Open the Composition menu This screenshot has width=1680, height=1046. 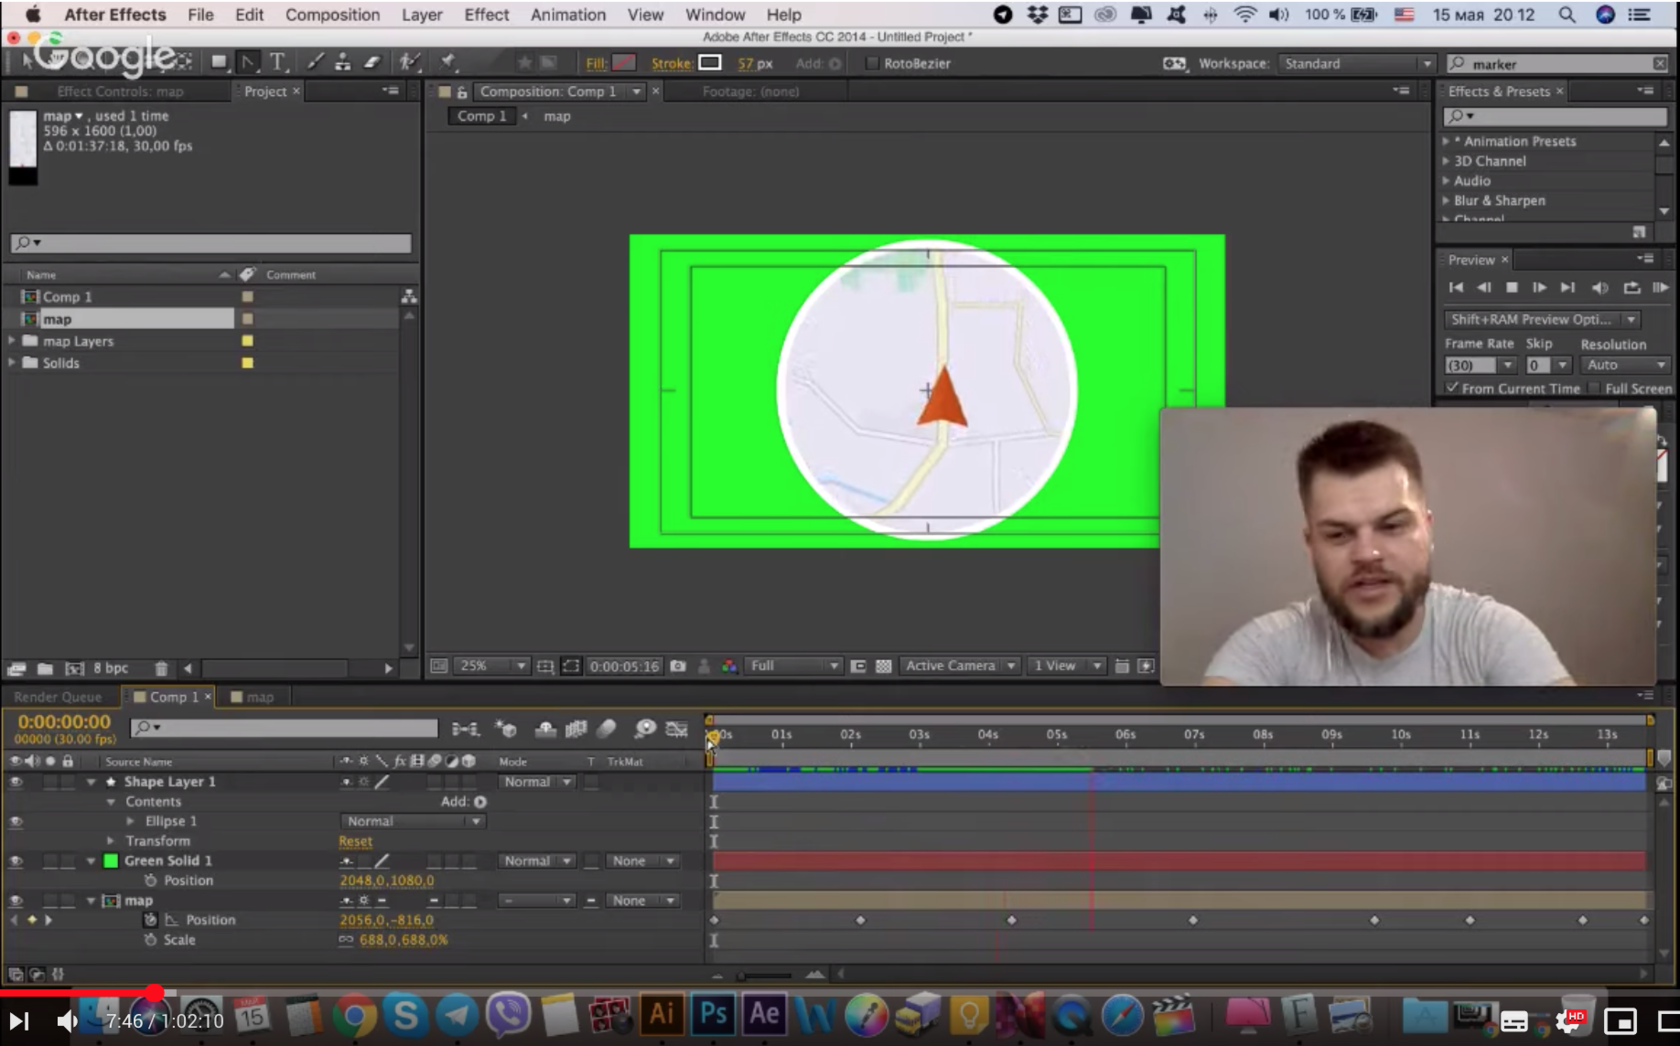click(332, 15)
